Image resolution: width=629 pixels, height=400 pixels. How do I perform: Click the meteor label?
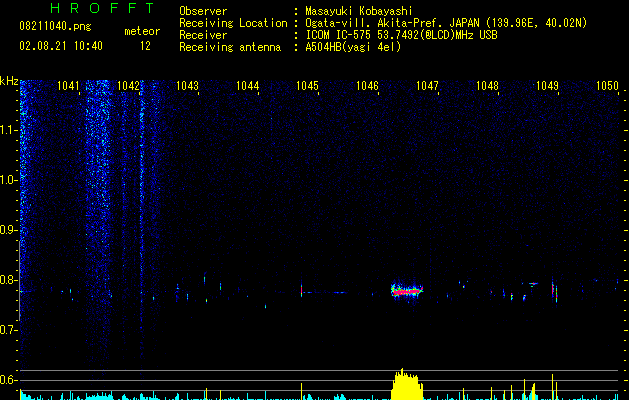[142, 31]
